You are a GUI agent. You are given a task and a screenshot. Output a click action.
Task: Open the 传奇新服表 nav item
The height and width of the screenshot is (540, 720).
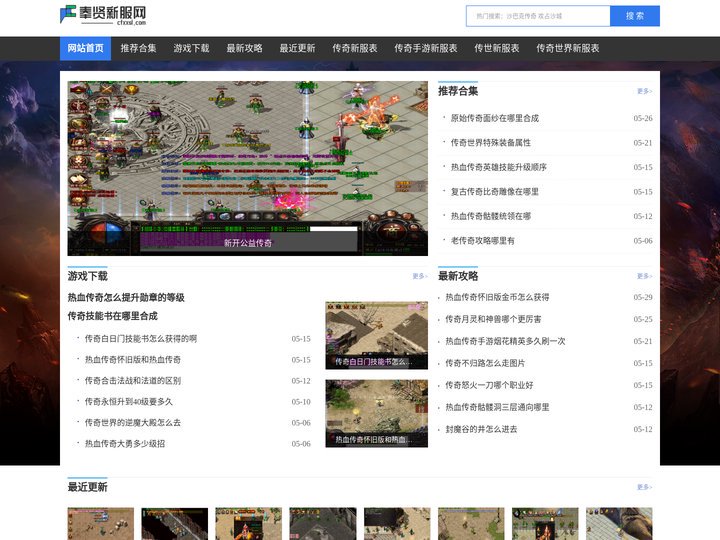pos(354,48)
